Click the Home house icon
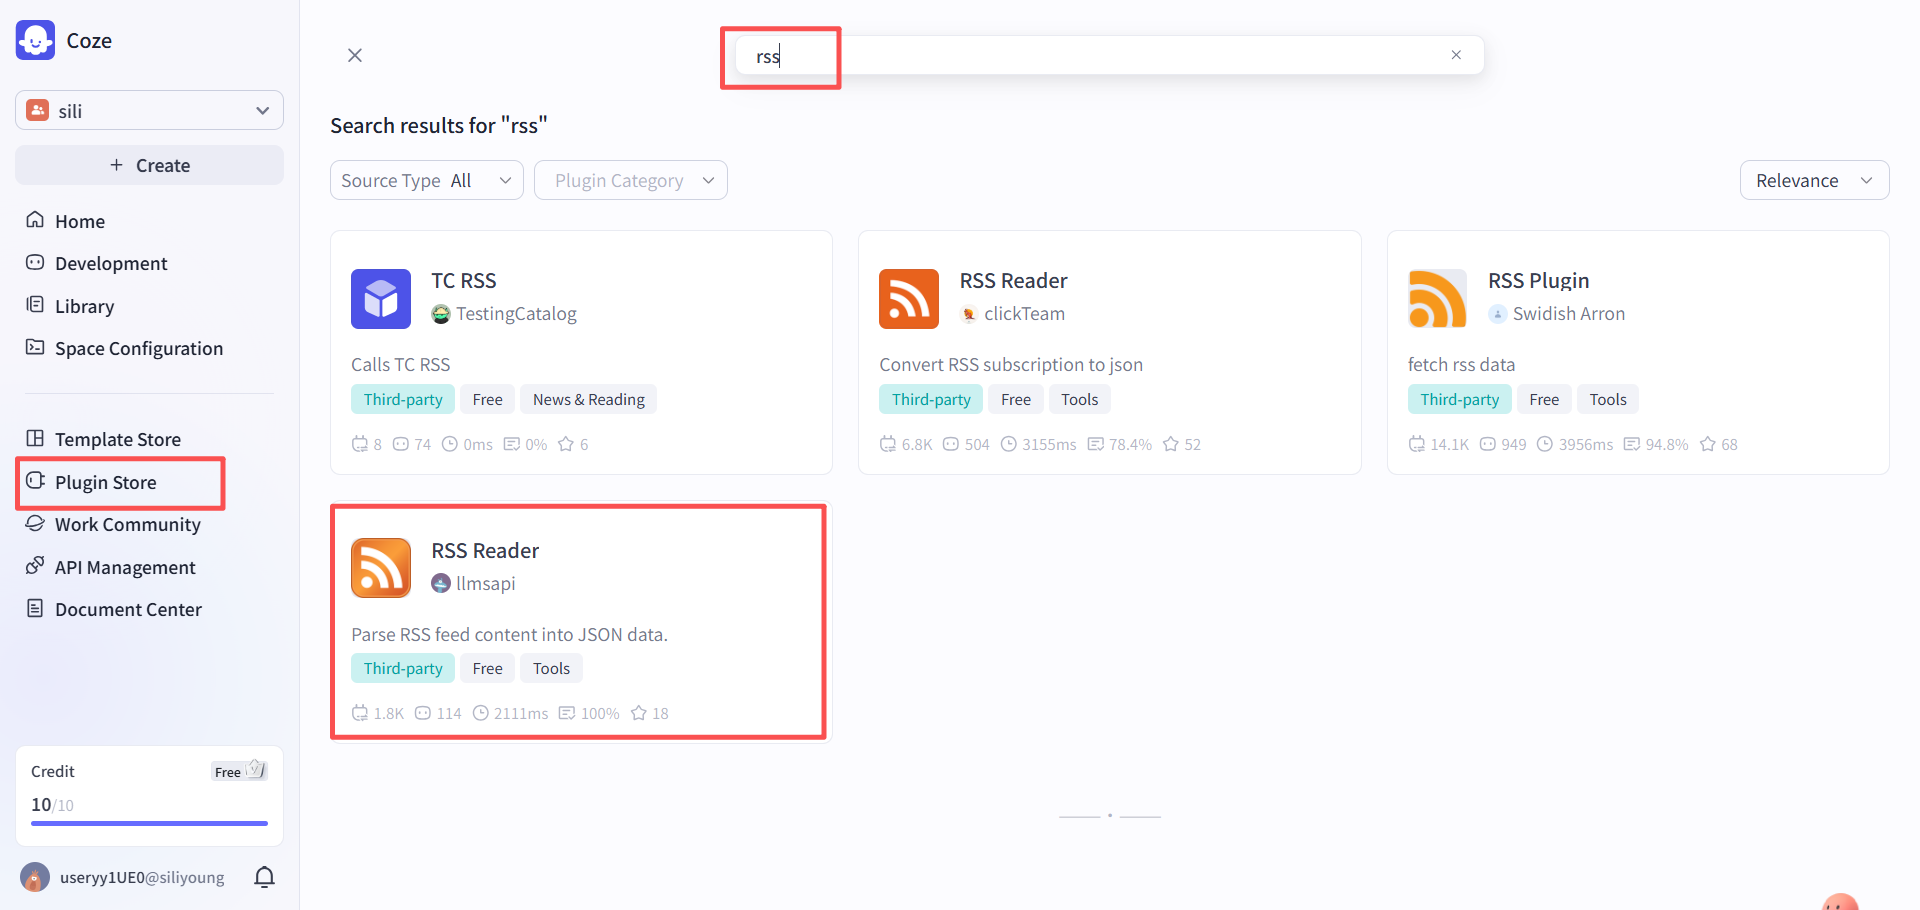This screenshot has height=910, width=1920. pyautogui.click(x=35, y=220)
